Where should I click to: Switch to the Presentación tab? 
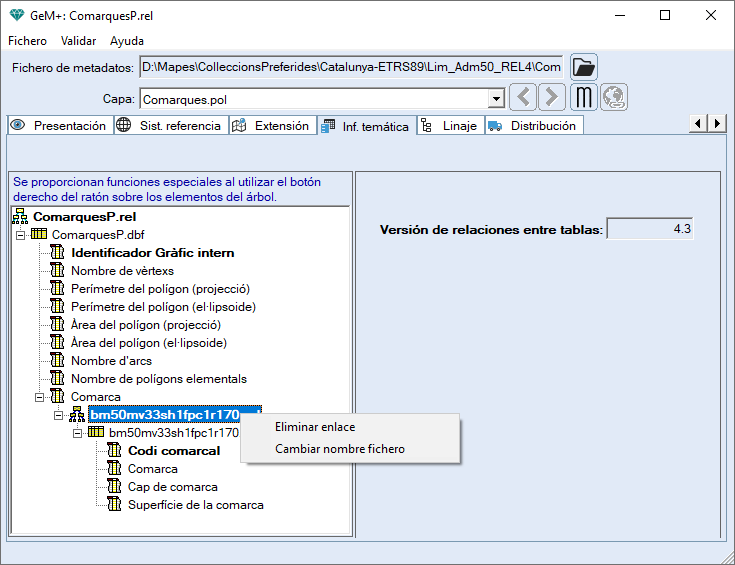click(x=58, y=126)
